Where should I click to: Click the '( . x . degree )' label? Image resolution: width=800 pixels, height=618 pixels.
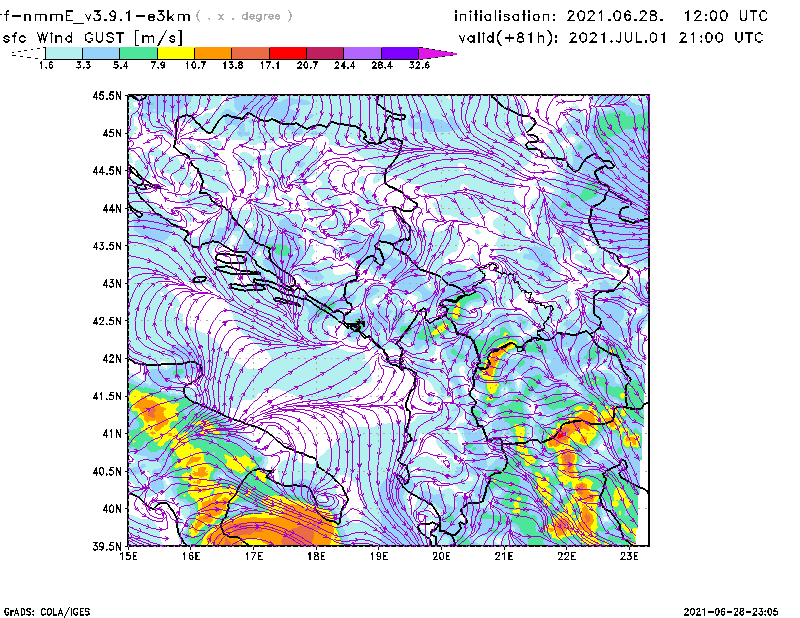tap(244, 16)
